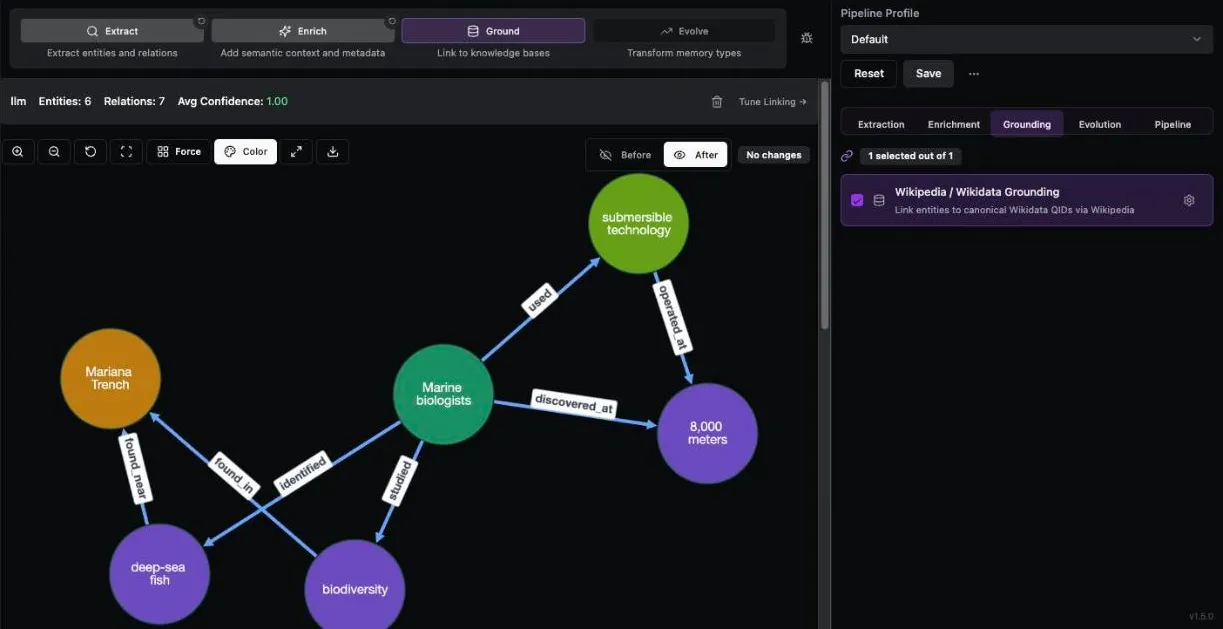Viewport: 1223px width, 629px height.
Task: Click the Reset button
Action: point(869,74)
